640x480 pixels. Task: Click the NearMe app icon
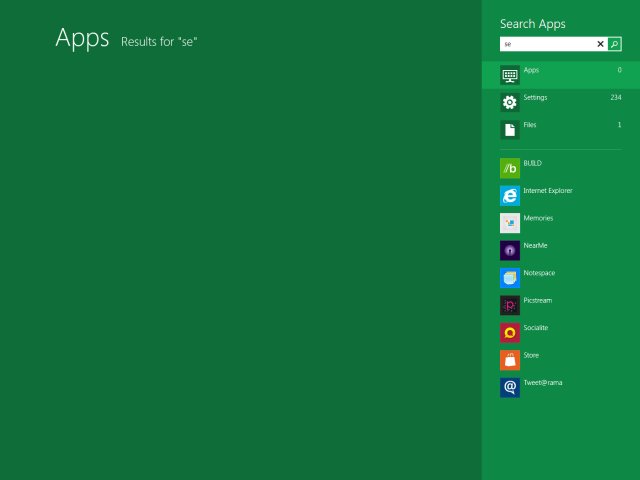click(x=510, y=250)
